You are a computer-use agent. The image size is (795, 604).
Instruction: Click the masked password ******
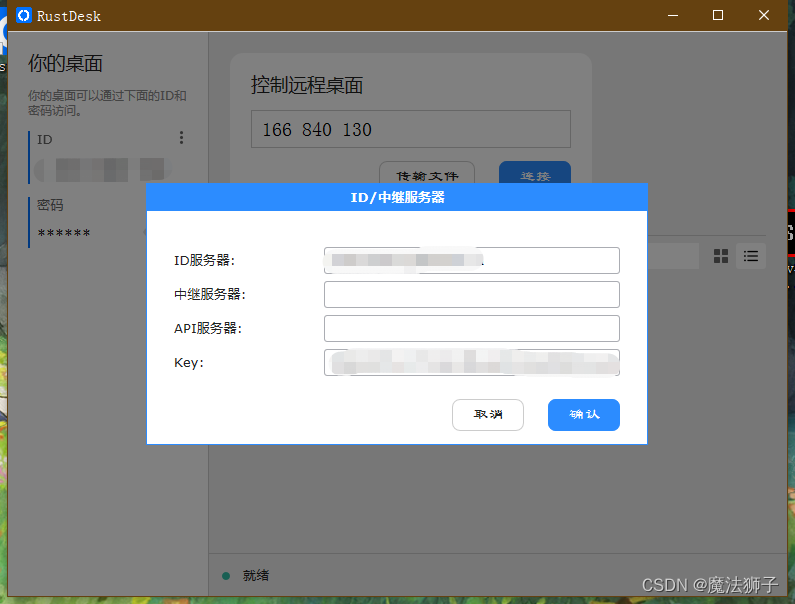[64, 234]
